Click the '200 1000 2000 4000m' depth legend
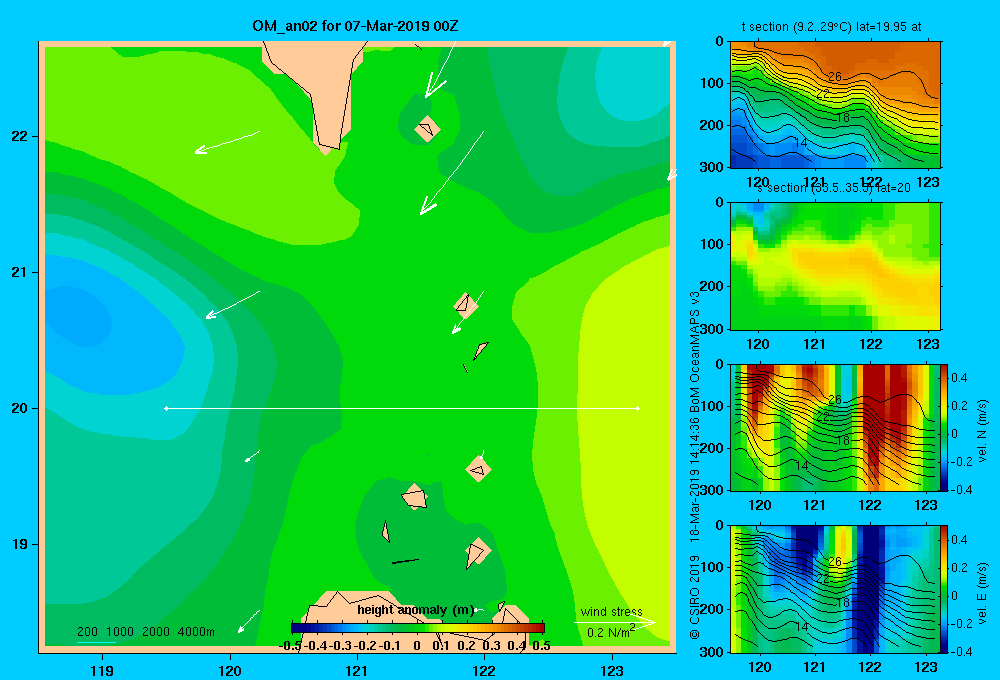 [x=145, y=632]
